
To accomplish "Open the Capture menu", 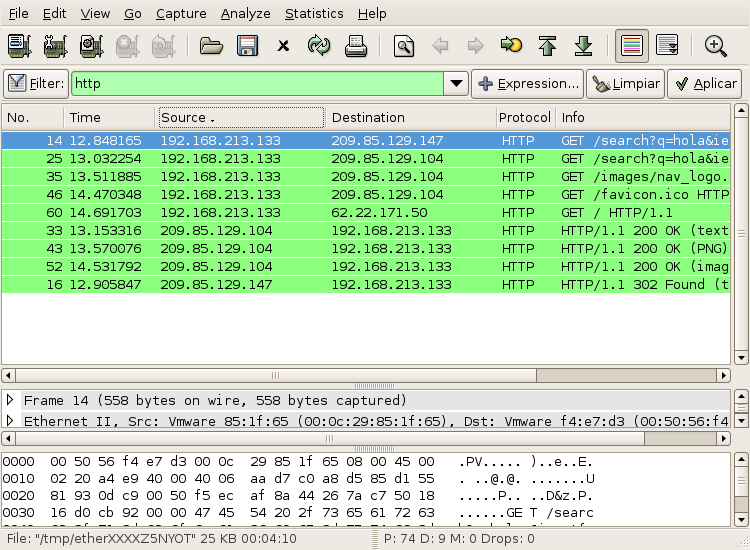I will coord(181,14).
